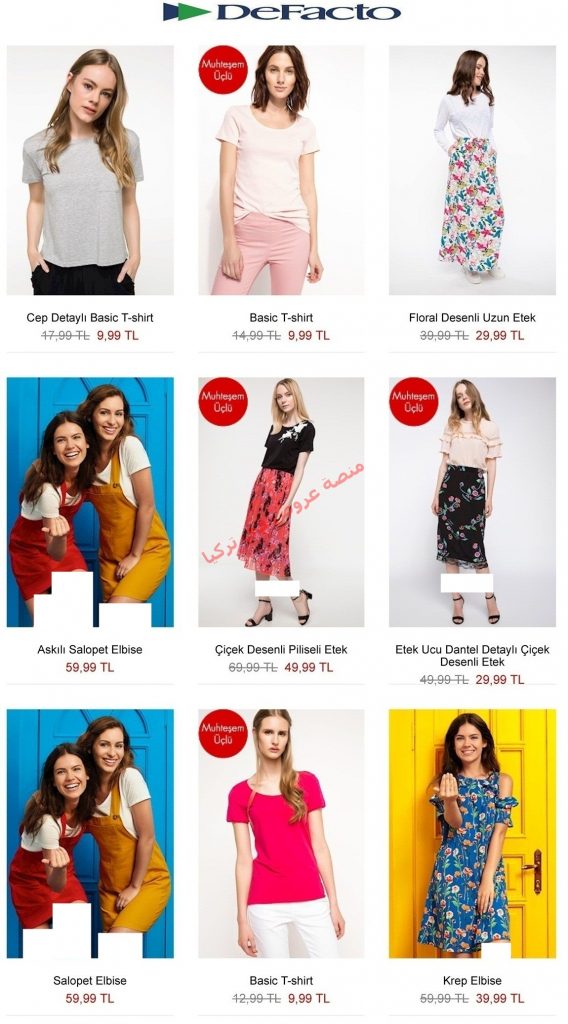Click the Salopet Elbise title in bottom row
Screen dimensions: 568x1024
point(90,981)
